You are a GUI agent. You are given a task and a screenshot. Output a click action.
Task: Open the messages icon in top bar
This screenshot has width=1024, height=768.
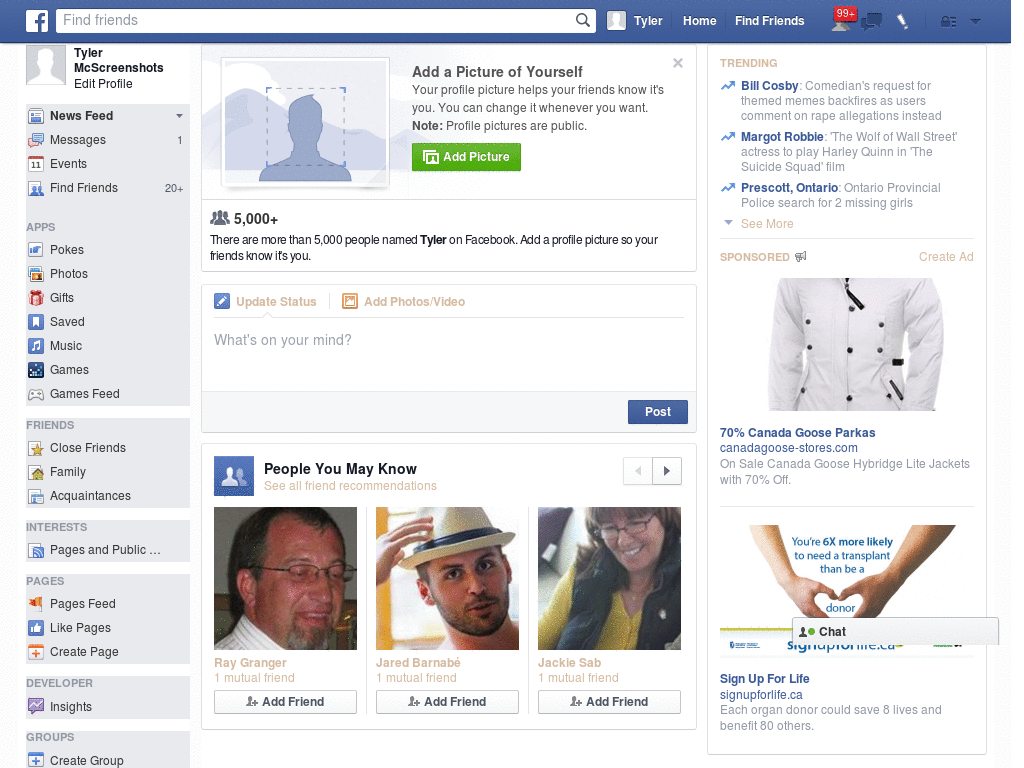tap(871, 22)
